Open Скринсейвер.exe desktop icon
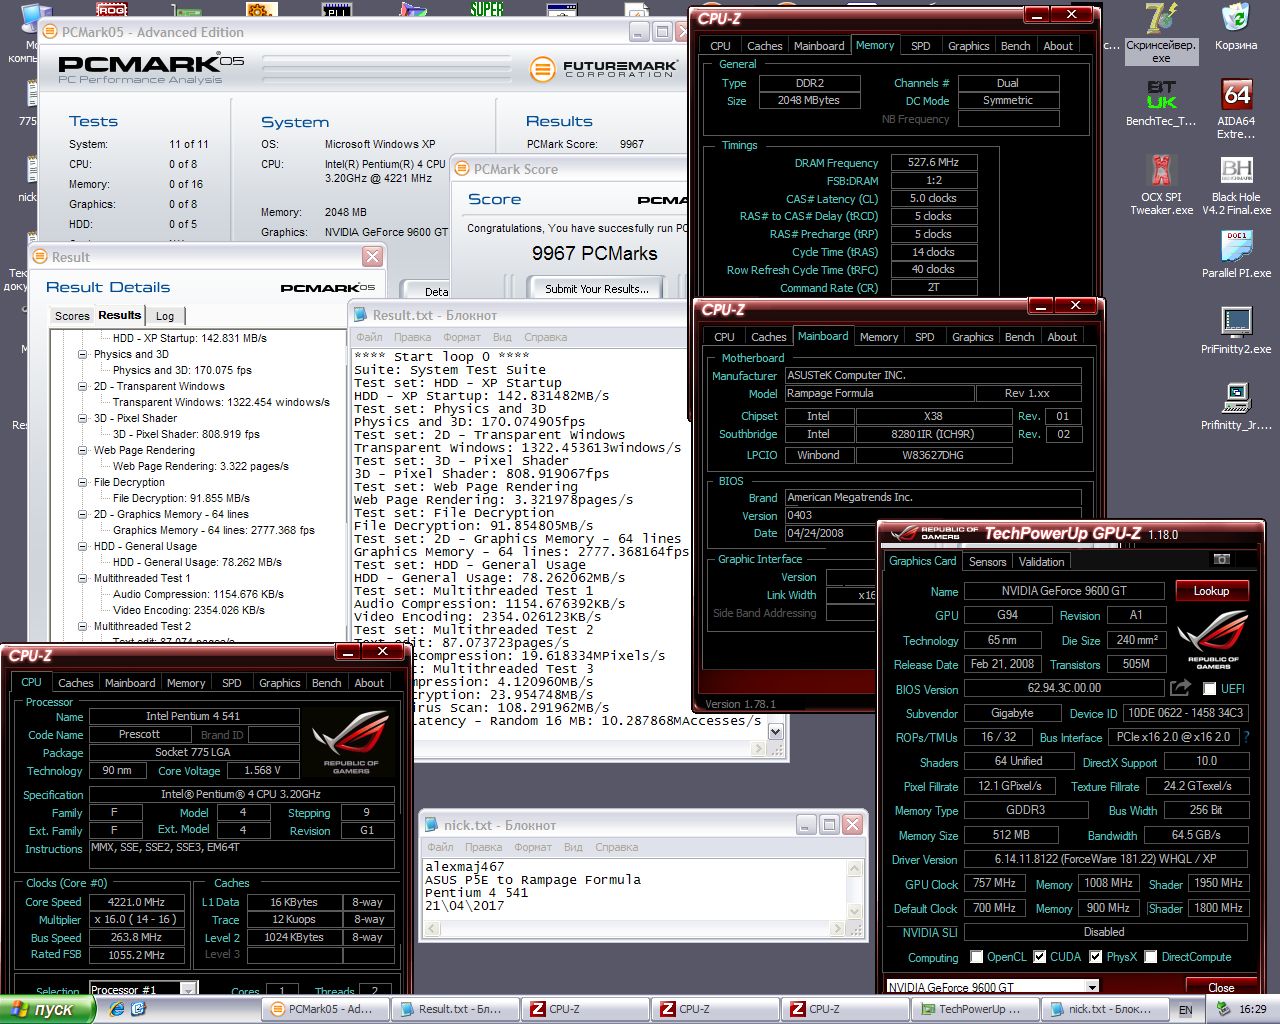Screen dimensions: 1280x1024 pos(1161,33)
